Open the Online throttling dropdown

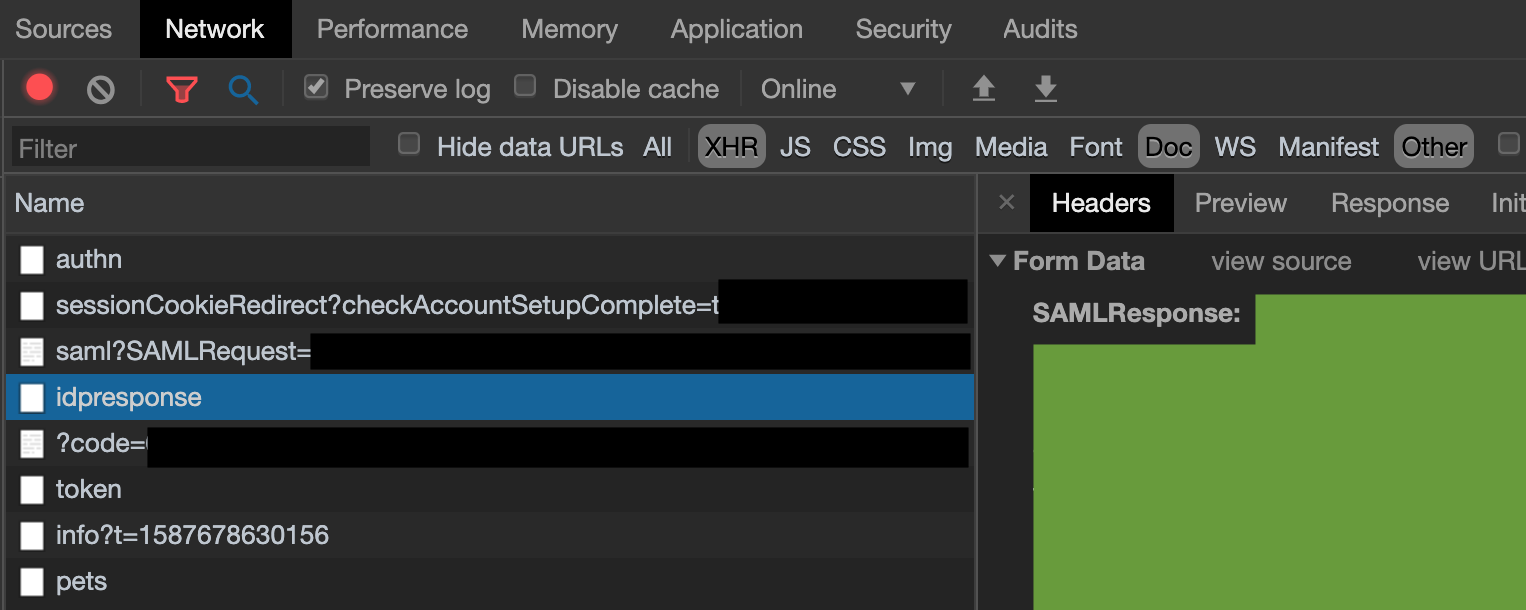tap(840, 89)
